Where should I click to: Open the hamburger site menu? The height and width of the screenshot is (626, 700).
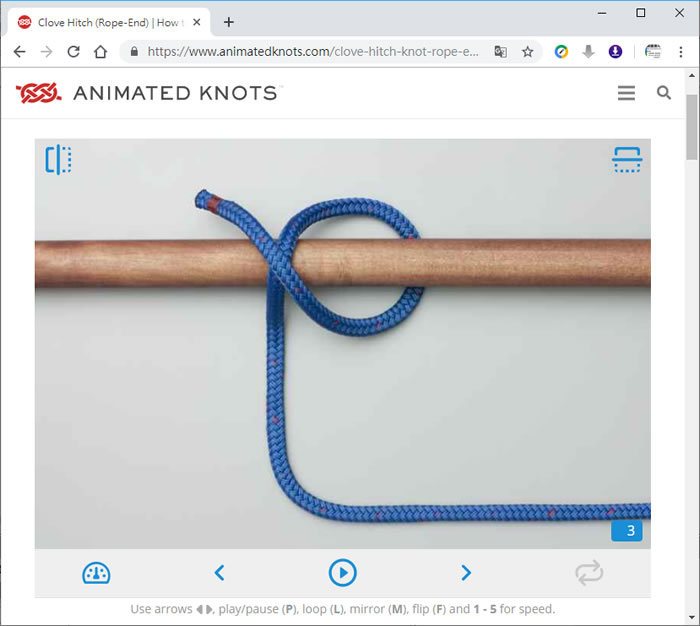[626, 93]
